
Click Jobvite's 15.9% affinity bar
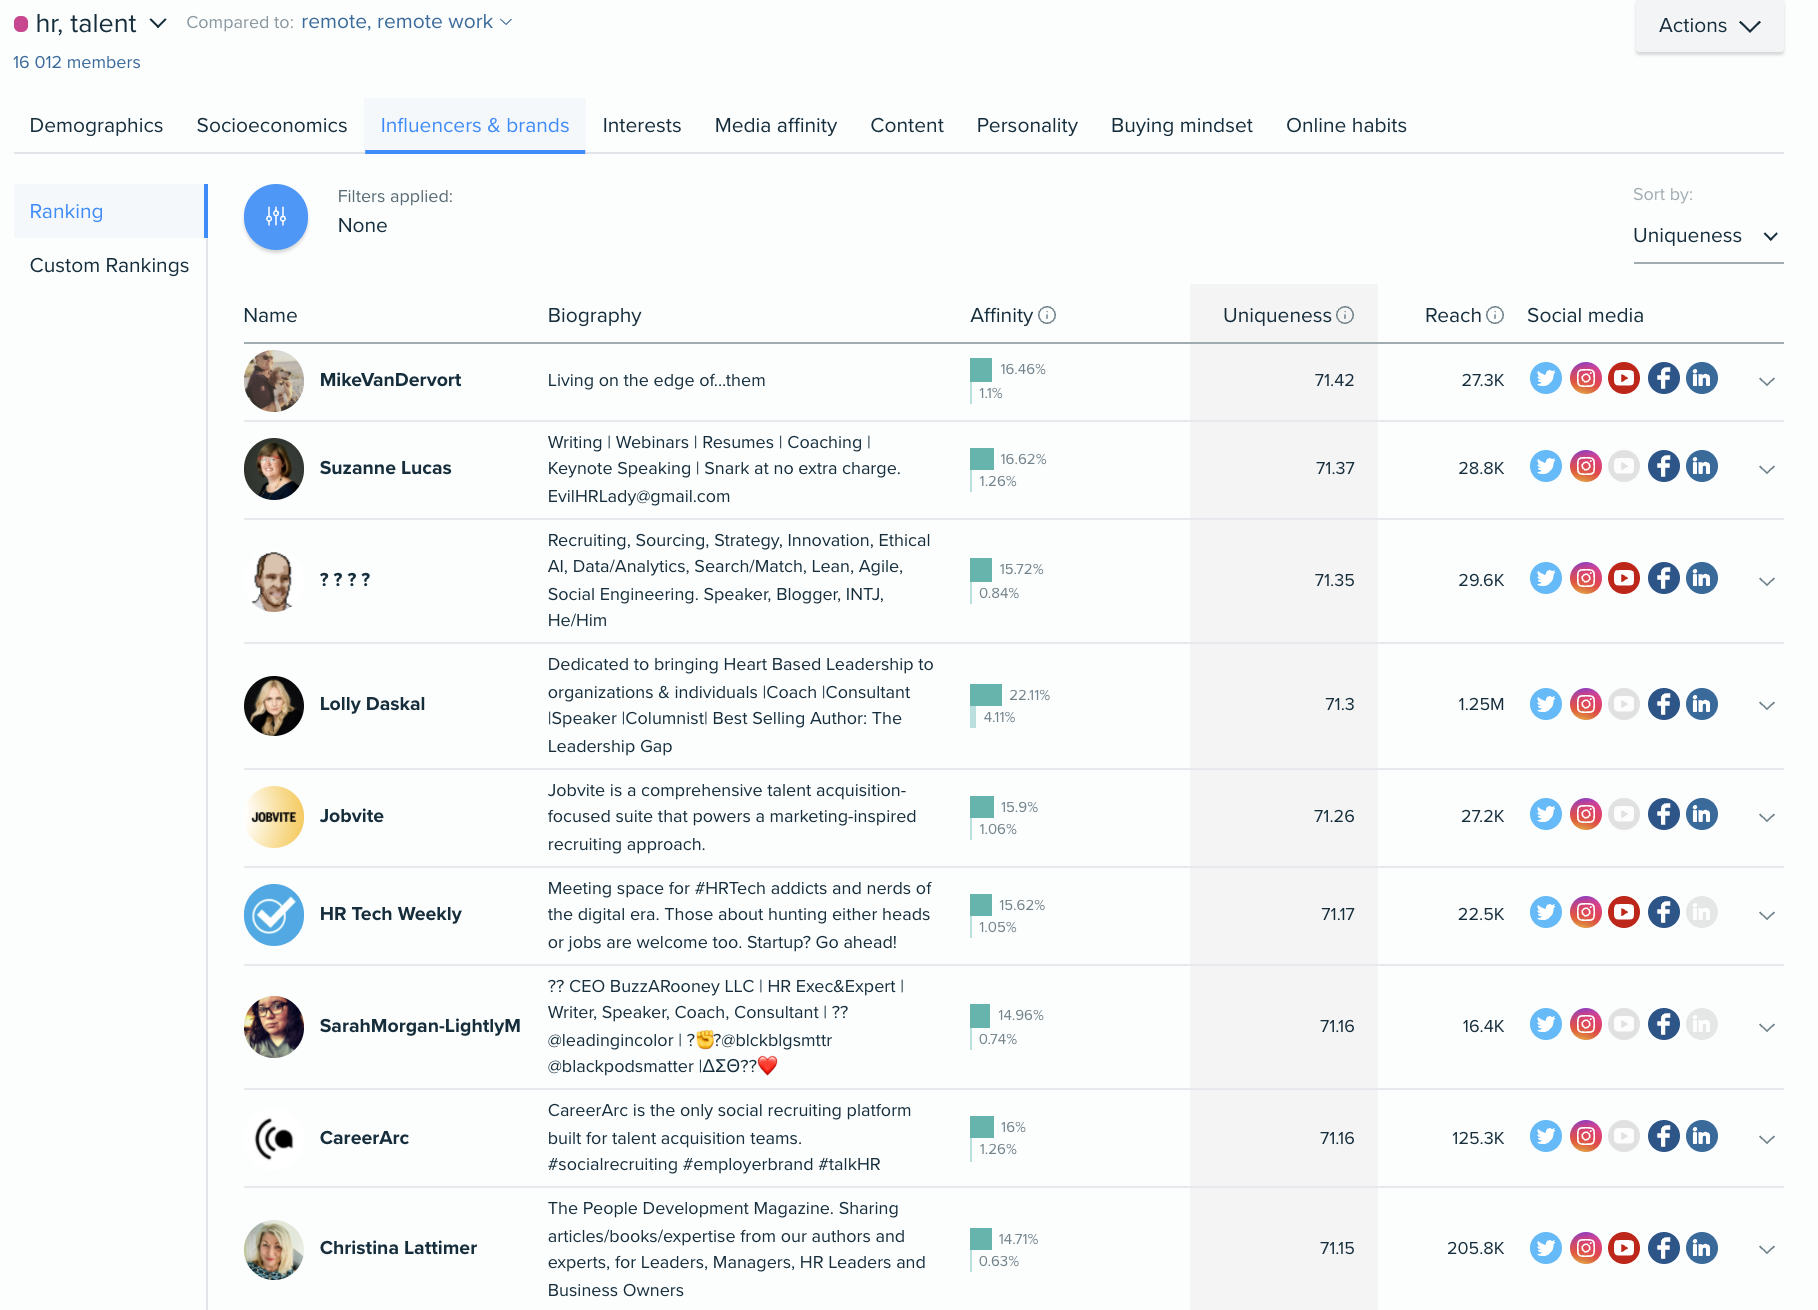[x=981, y=807]
